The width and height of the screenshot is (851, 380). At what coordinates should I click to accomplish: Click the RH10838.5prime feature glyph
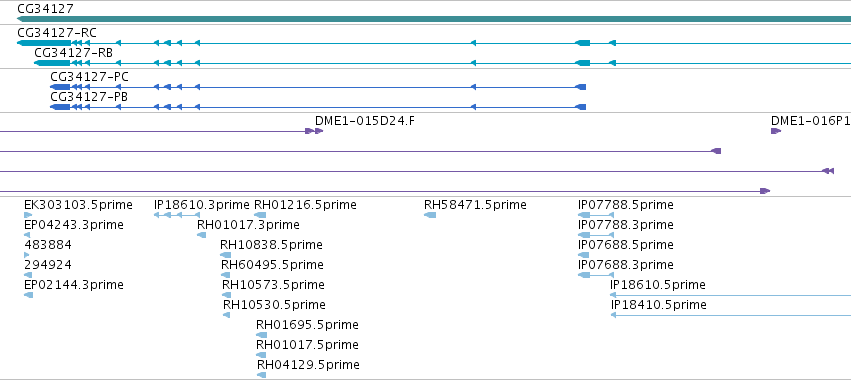(x=225, y=255)
